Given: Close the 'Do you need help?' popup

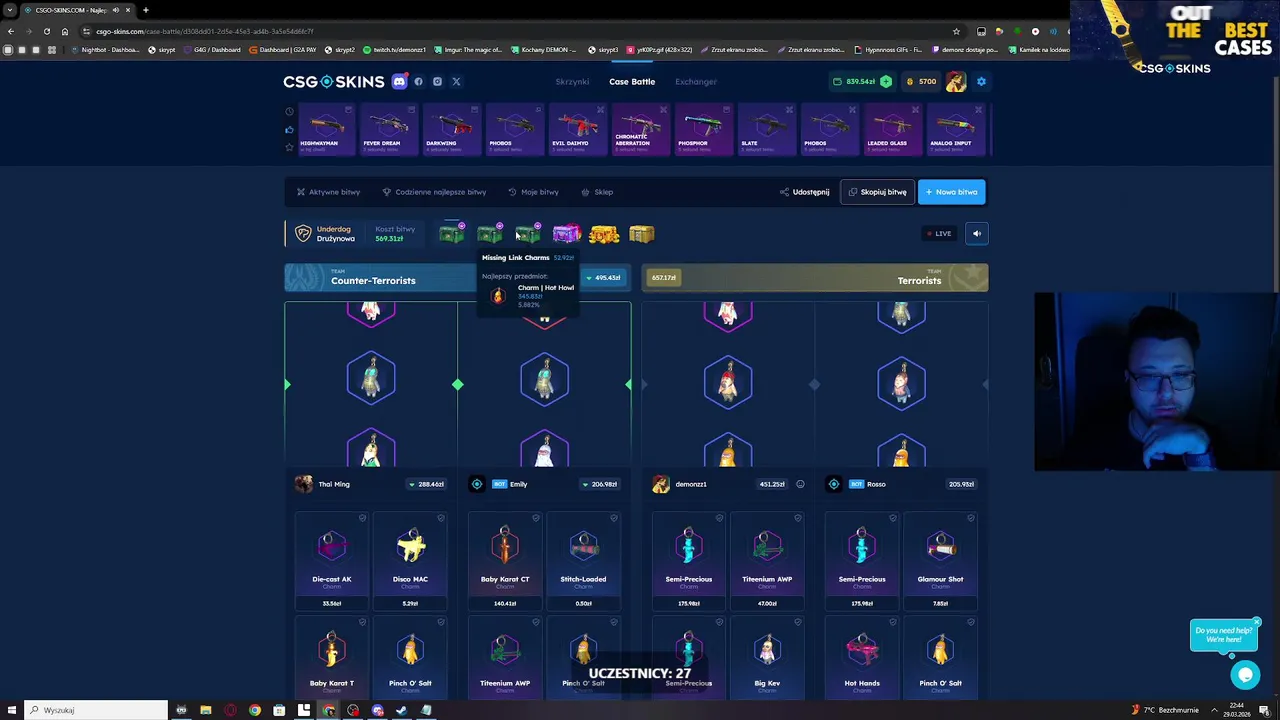Looking at the screenshot, I should click(1256, 622).
